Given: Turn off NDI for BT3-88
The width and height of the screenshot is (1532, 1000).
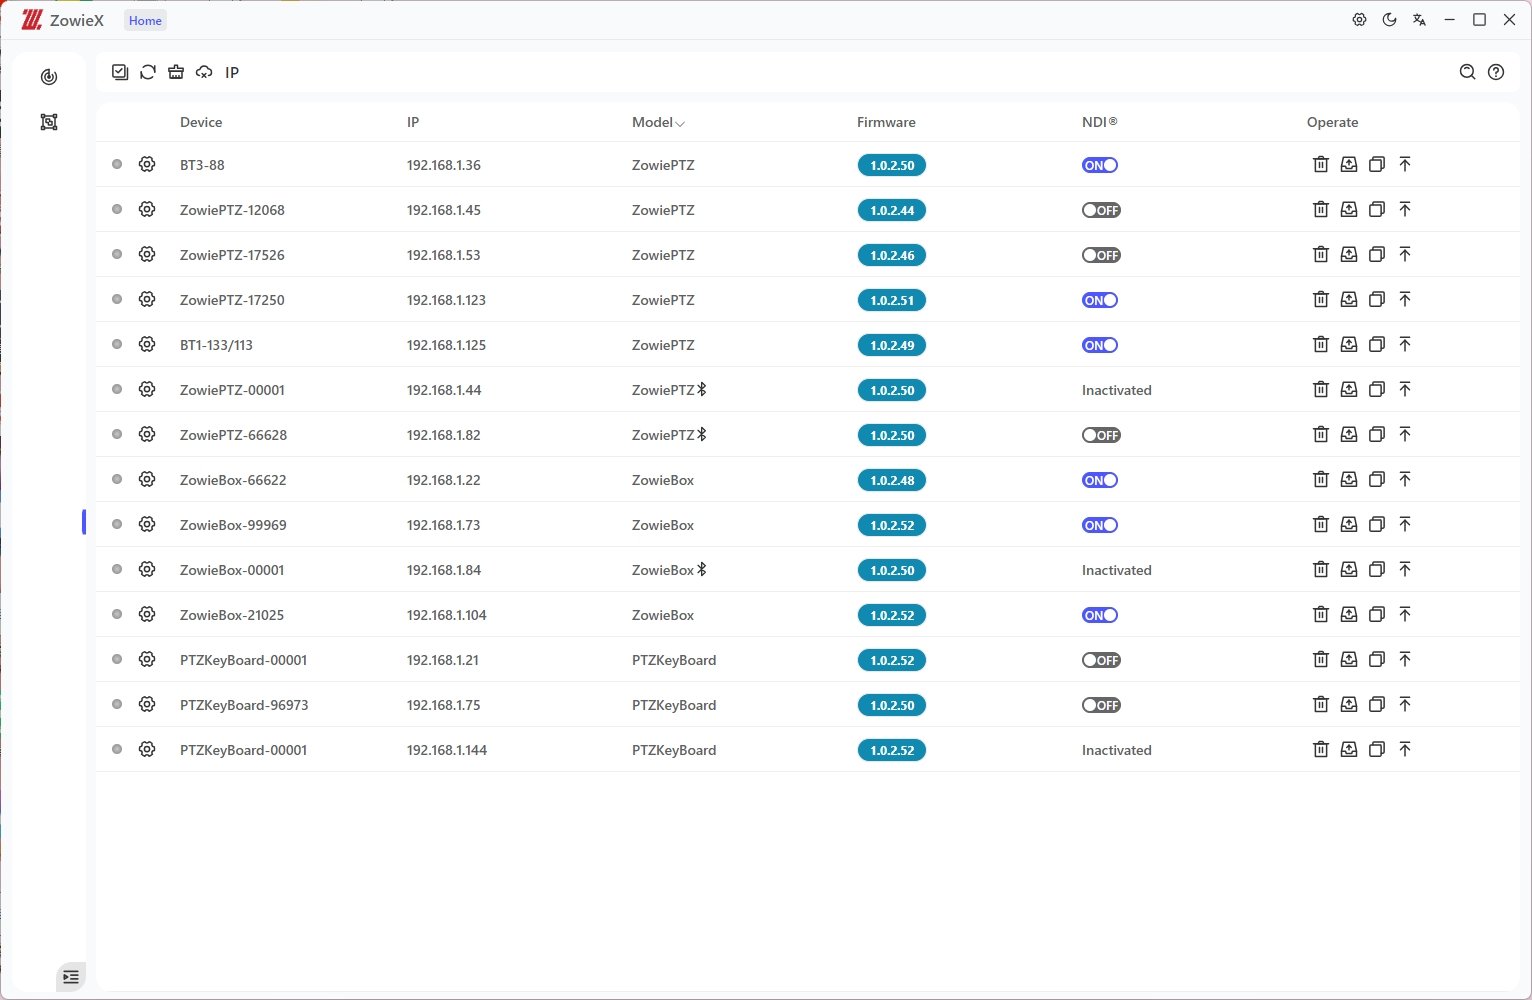Looking at the screenshot, I should pos(1100,165).
